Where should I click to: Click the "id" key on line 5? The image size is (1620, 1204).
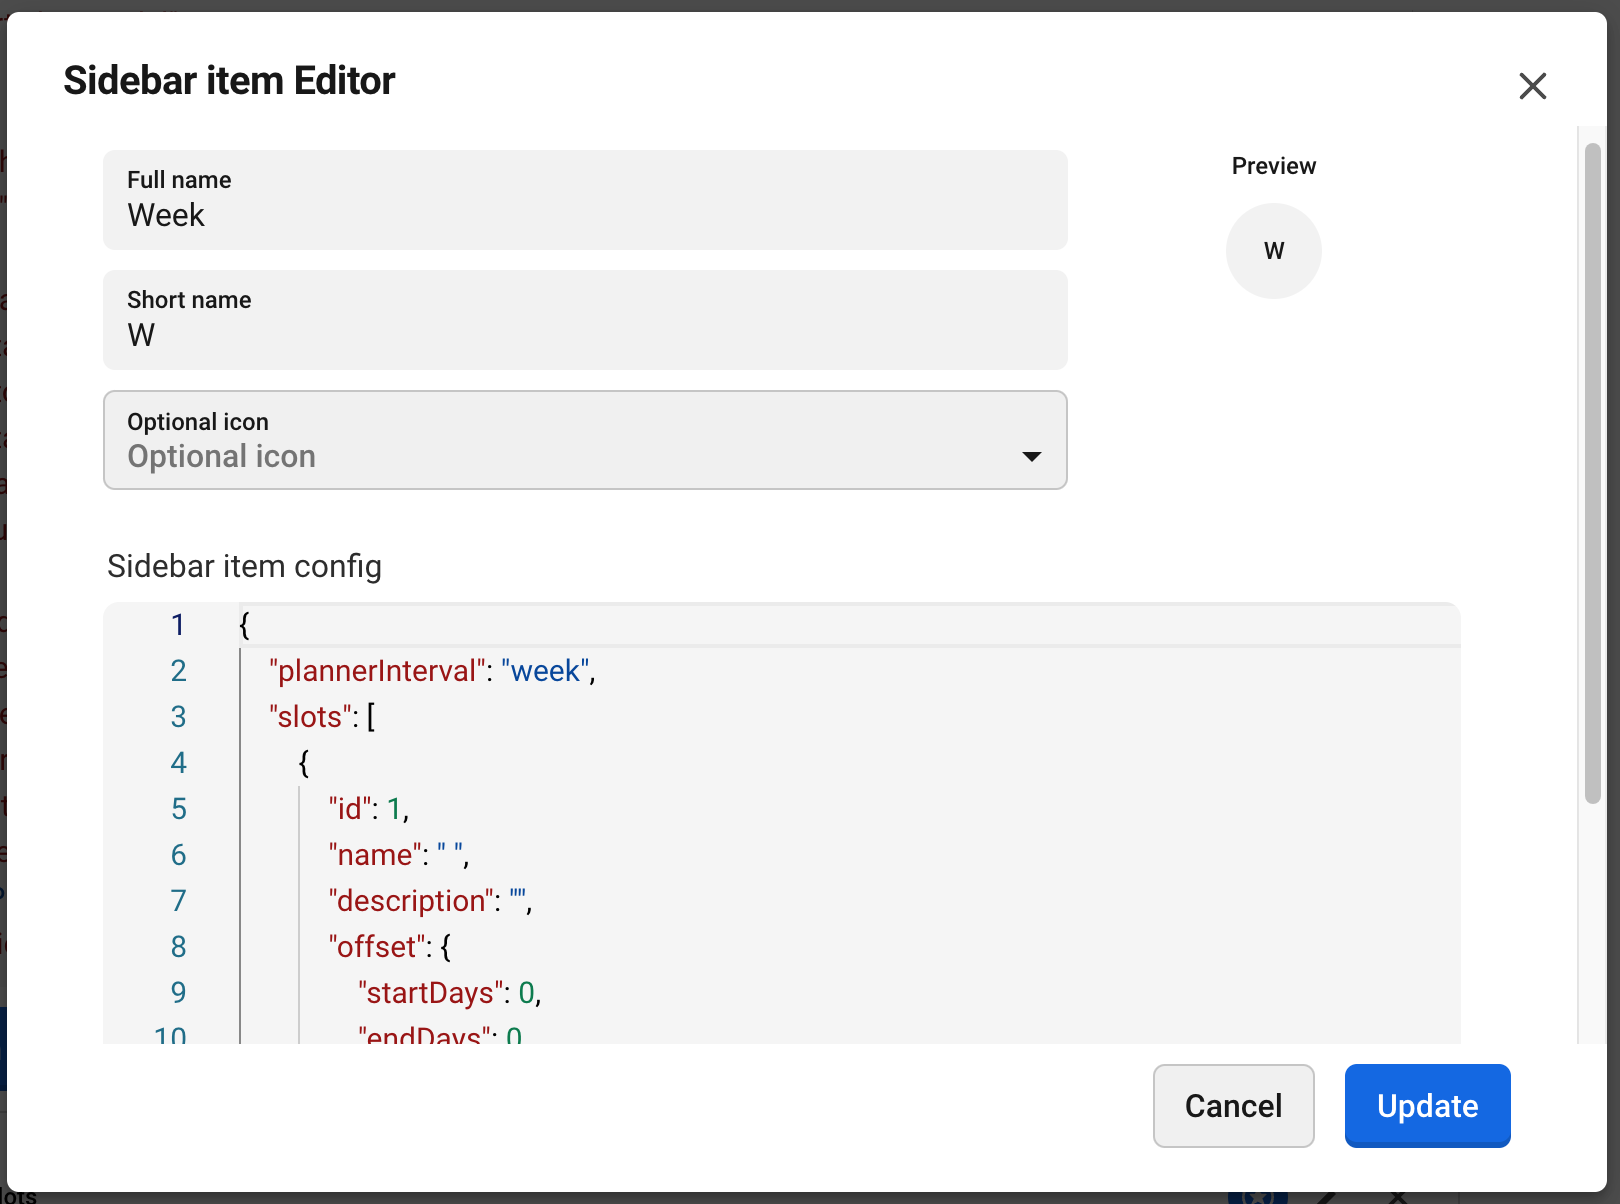[350, 809]
